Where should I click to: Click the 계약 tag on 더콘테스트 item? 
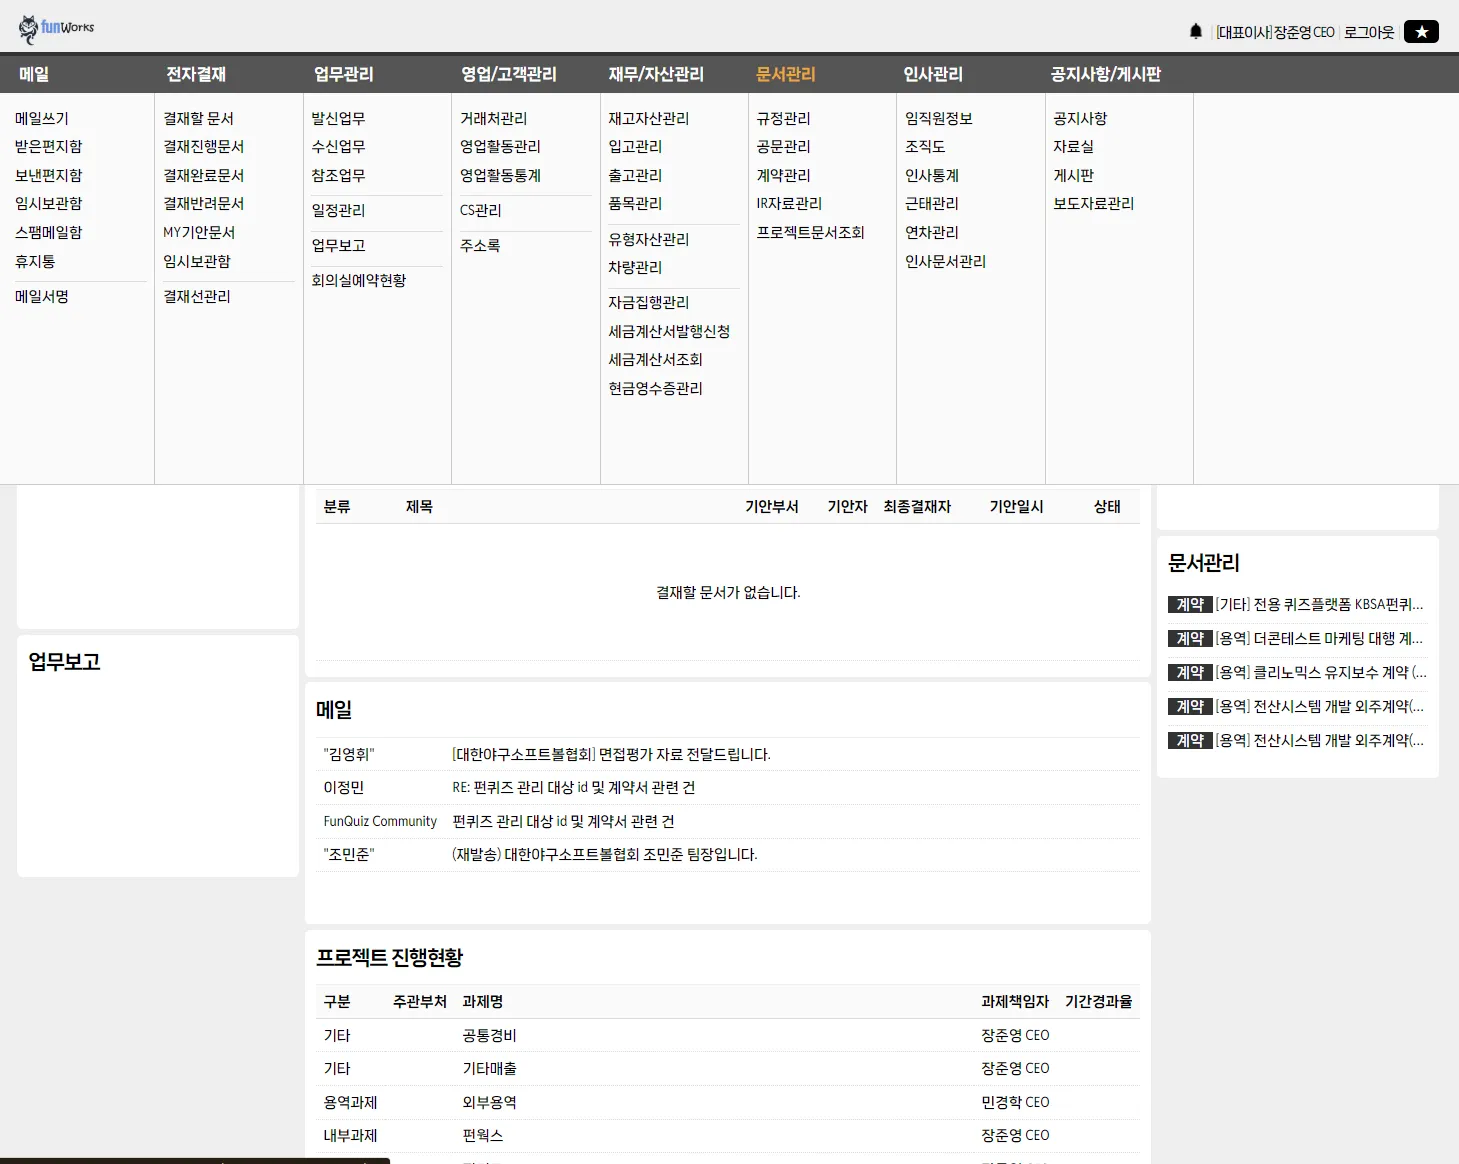click(x=1190, y=638)
